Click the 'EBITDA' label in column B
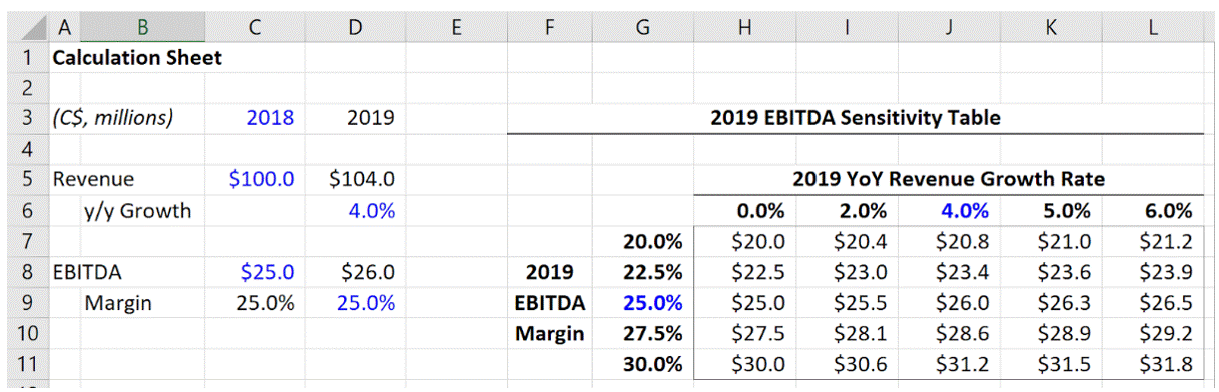1219x392 pixels. 88,272
